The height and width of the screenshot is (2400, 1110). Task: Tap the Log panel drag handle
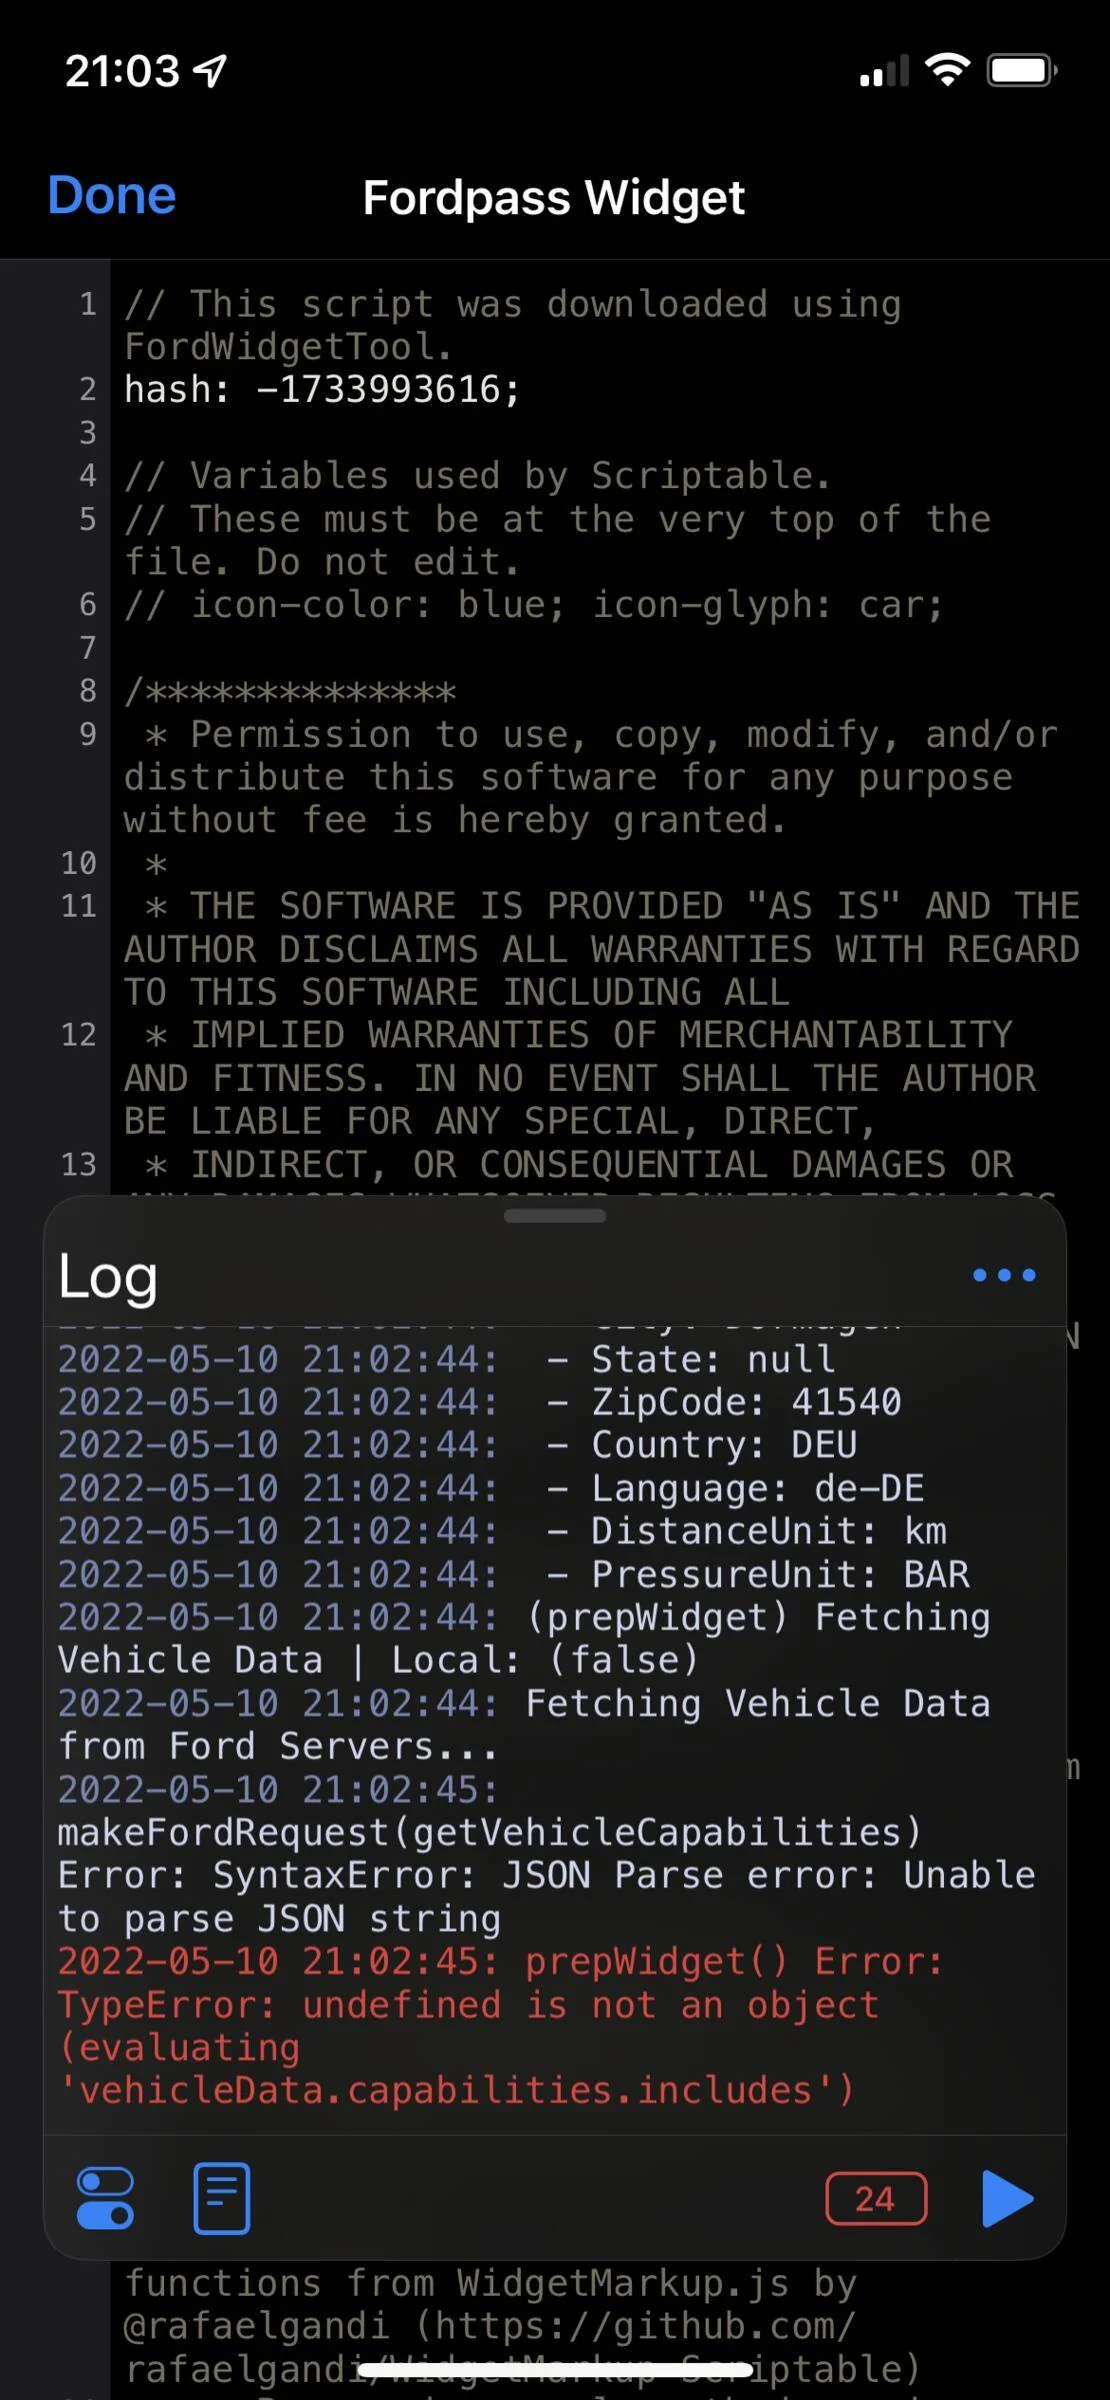(555, 1216)
